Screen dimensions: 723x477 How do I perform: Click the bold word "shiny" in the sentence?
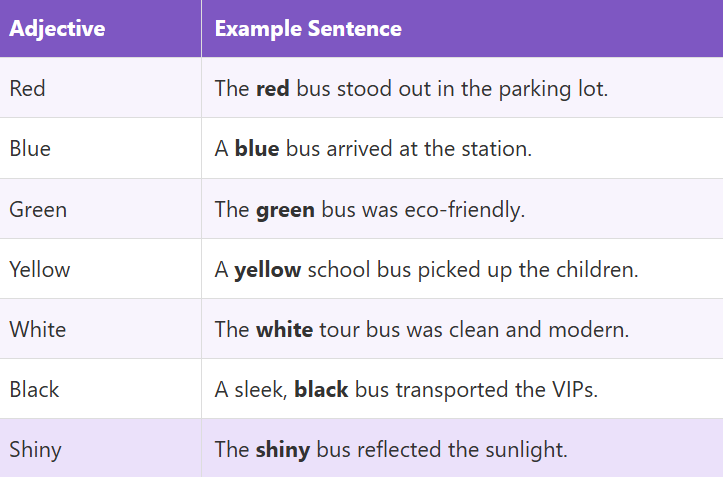[x=283, y=449]
